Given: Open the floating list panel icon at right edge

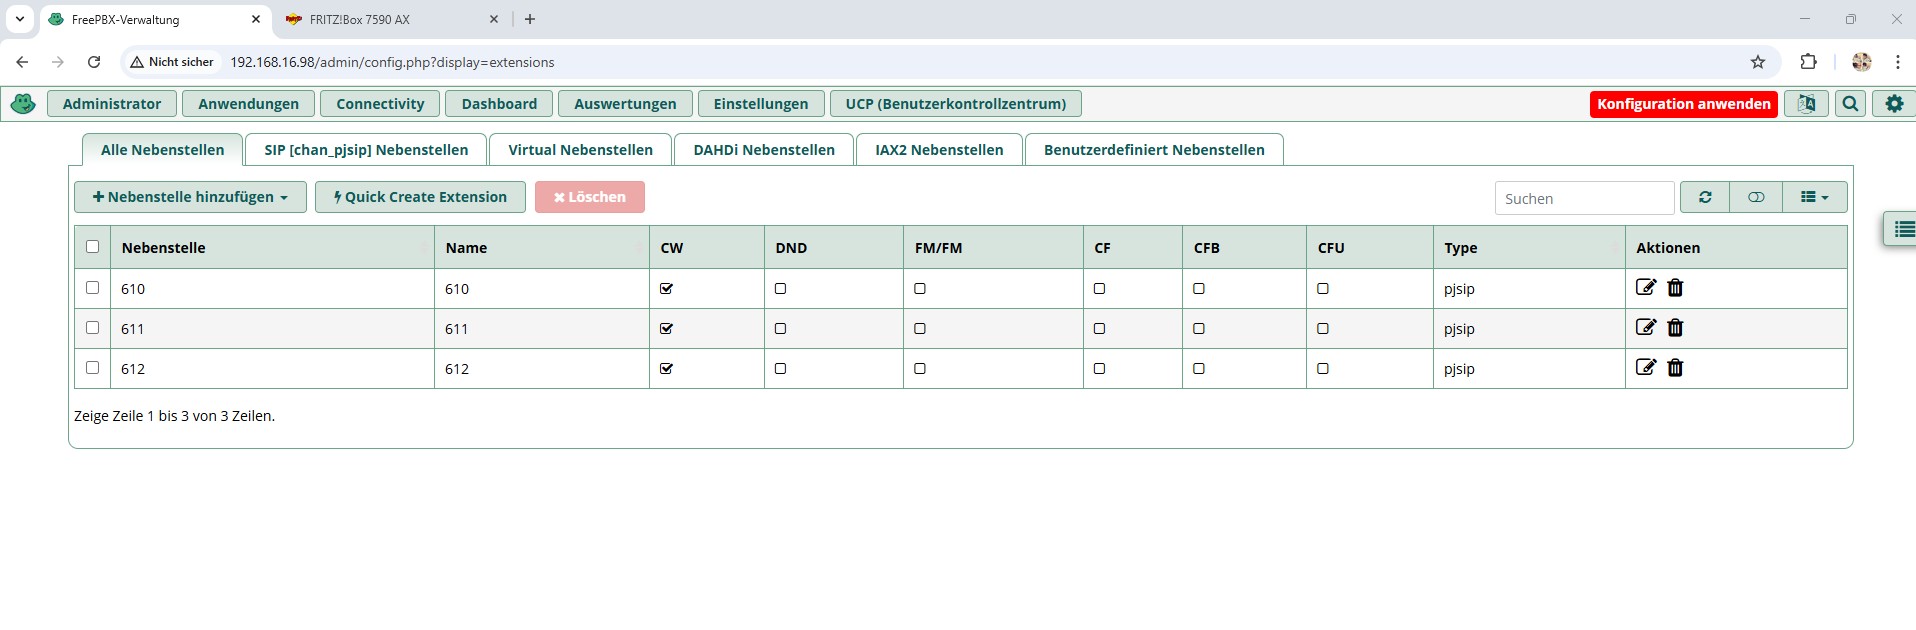Looking at the screenshot, I should click(1902, 229).
